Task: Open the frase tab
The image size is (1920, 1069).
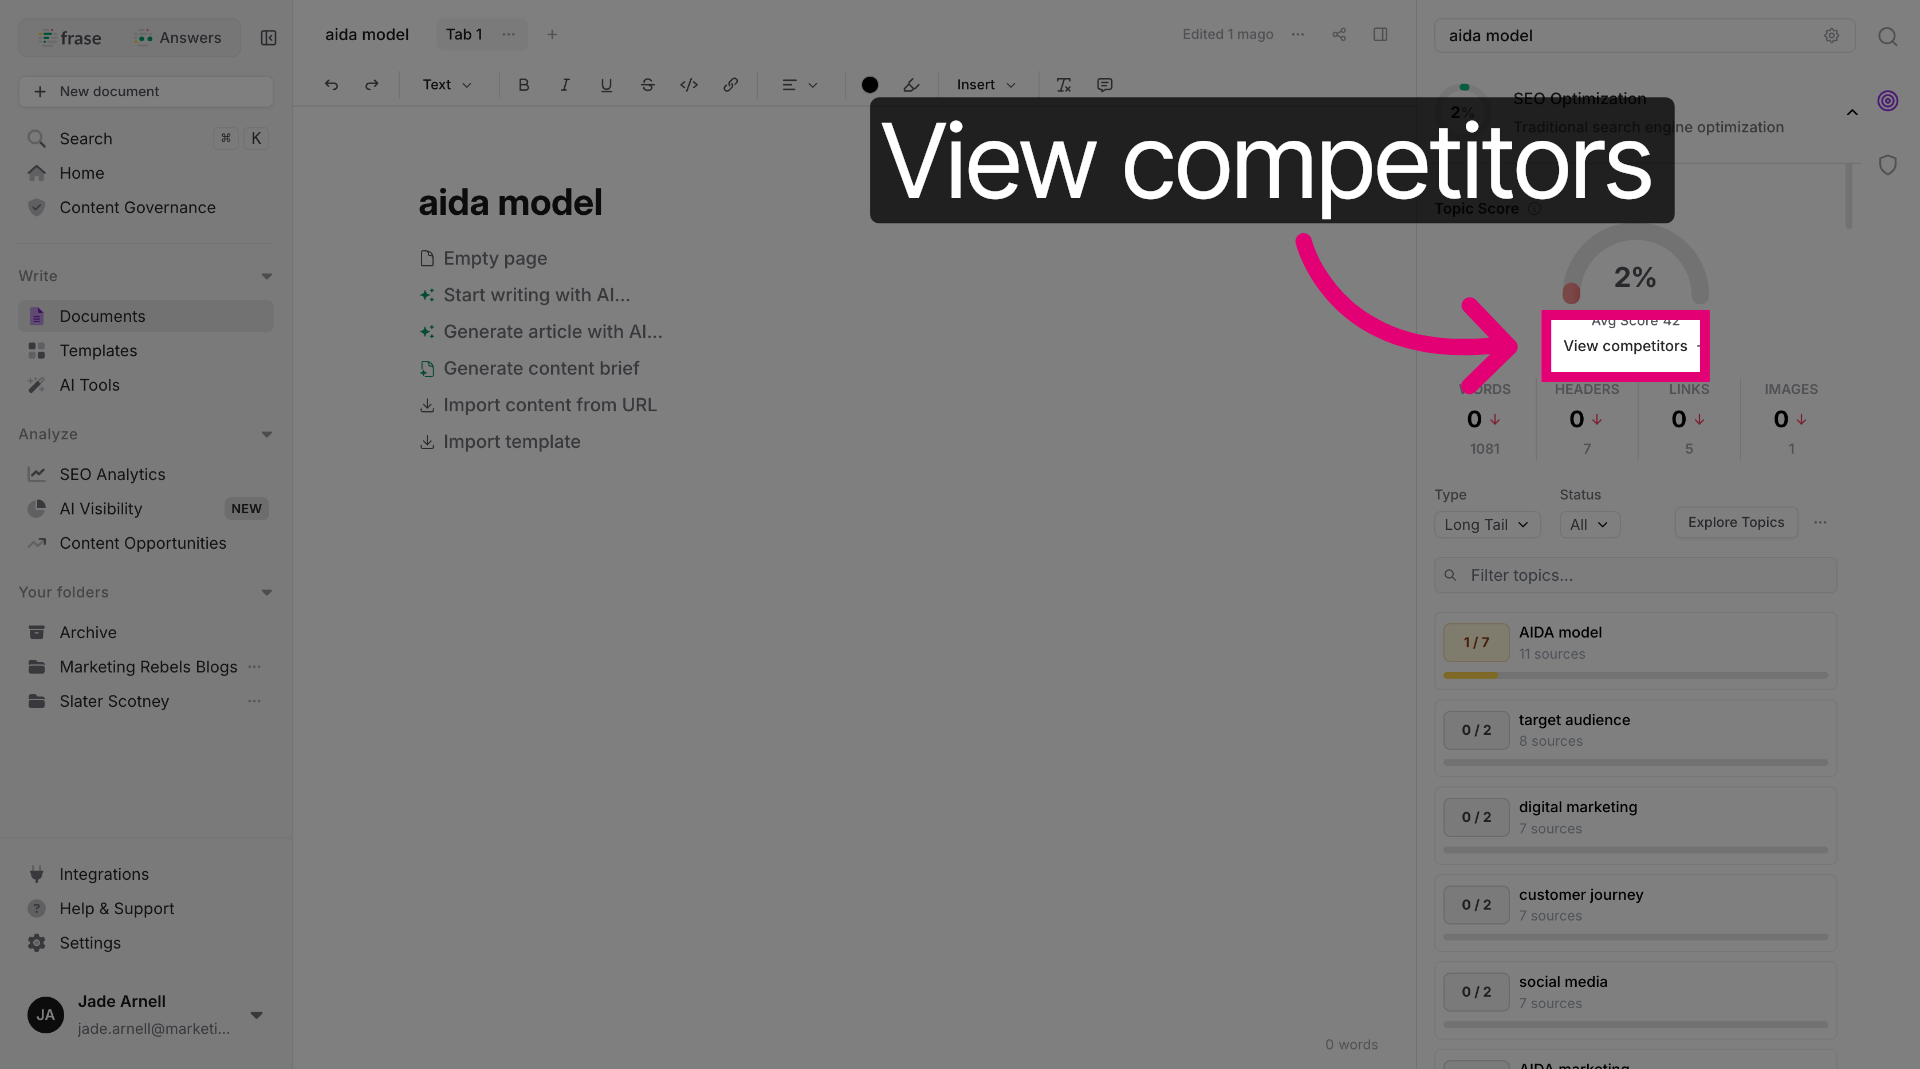Action: (x=71, y=38)
